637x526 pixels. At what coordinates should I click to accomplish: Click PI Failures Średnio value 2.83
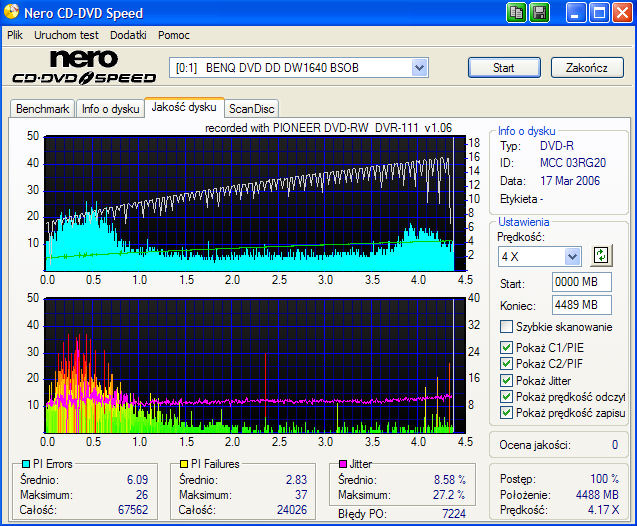[296, 480]
